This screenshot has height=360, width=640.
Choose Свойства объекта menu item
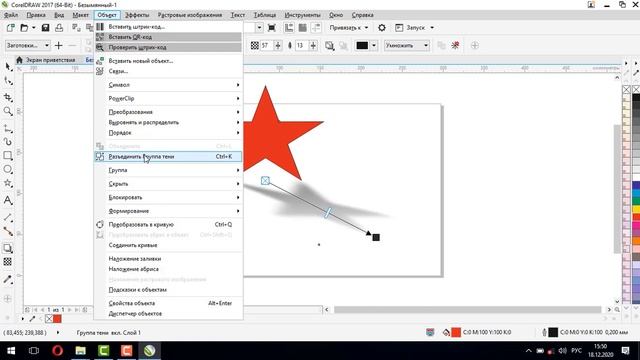tap(168, 303)
